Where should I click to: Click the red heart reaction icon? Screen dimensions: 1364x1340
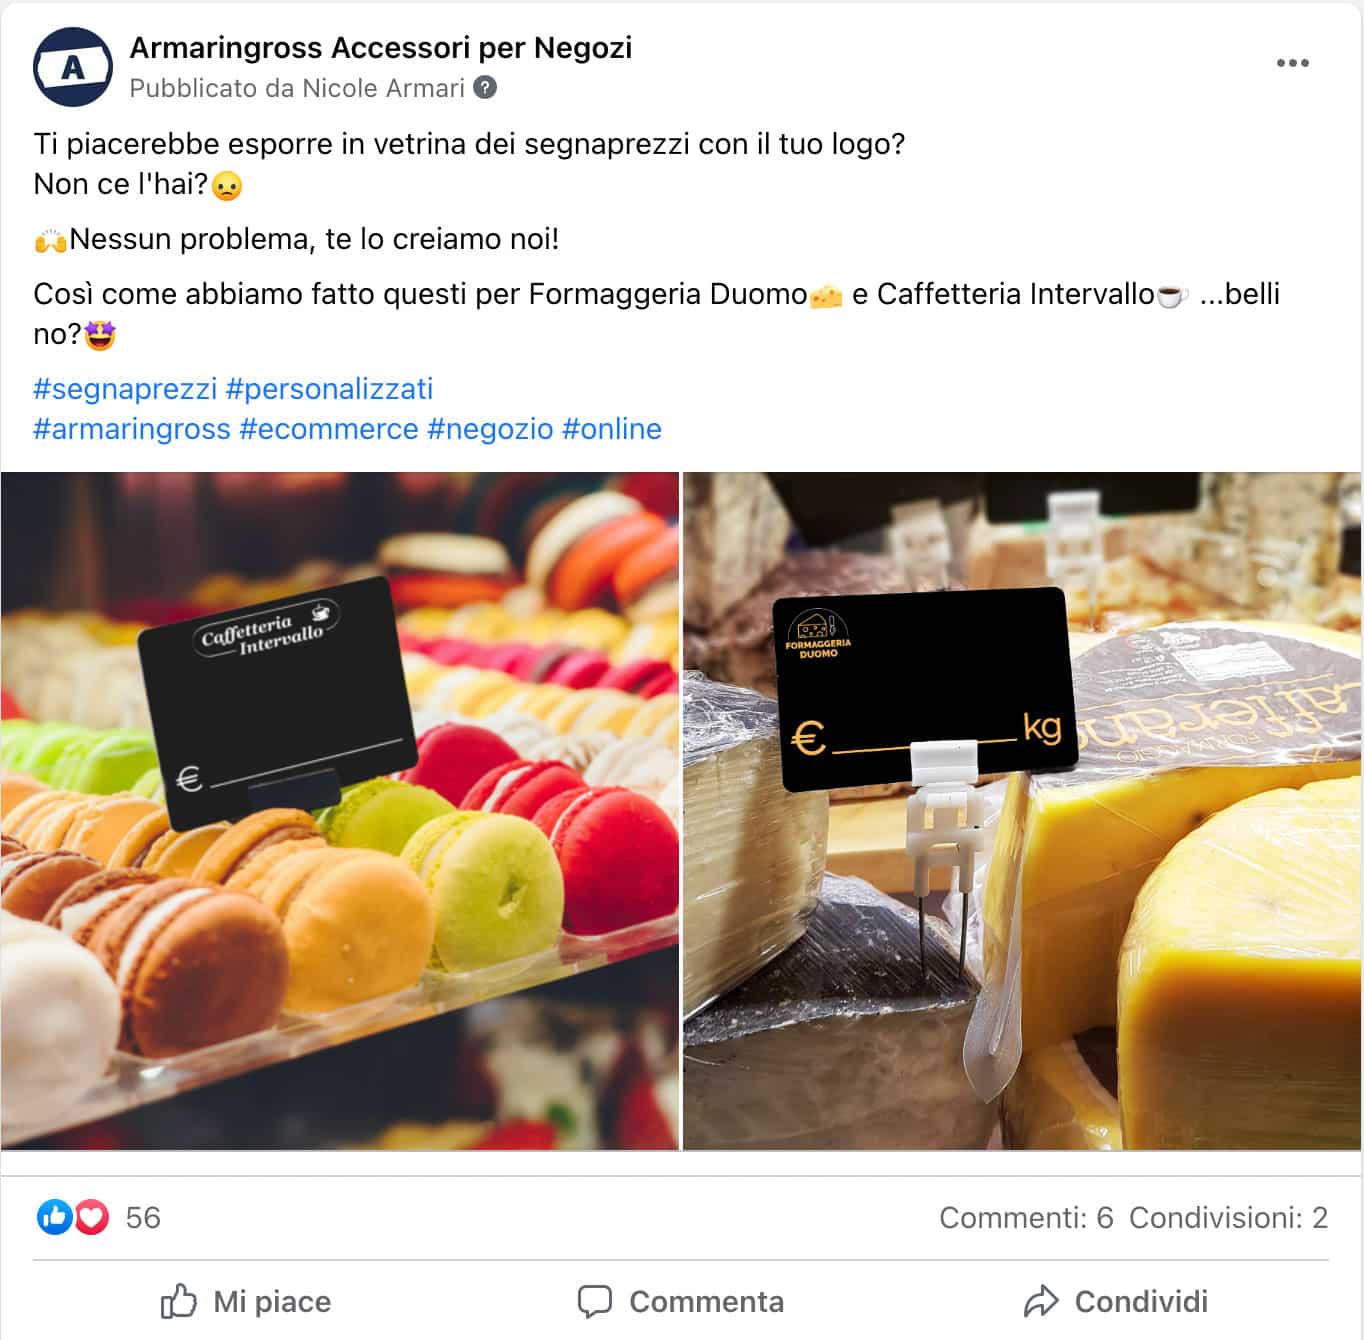pos(91,1217)
